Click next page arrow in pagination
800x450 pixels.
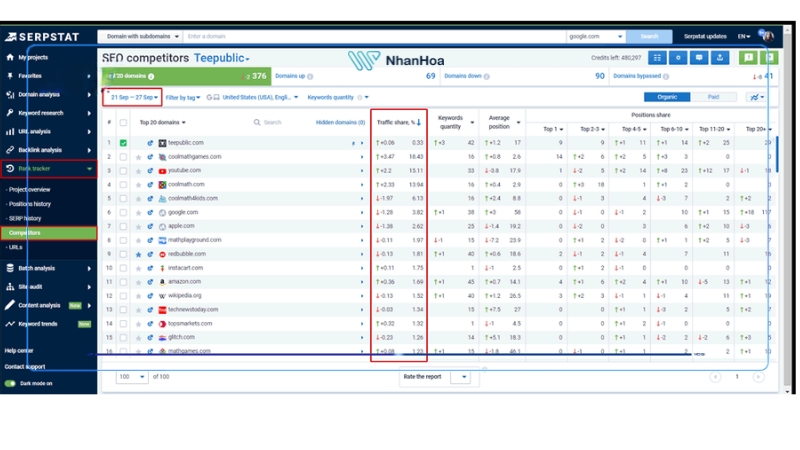[x=758, y=377]
